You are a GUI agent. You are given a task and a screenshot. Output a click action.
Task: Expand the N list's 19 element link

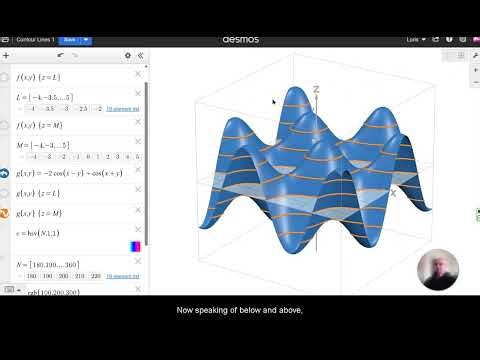pos(123,276)
